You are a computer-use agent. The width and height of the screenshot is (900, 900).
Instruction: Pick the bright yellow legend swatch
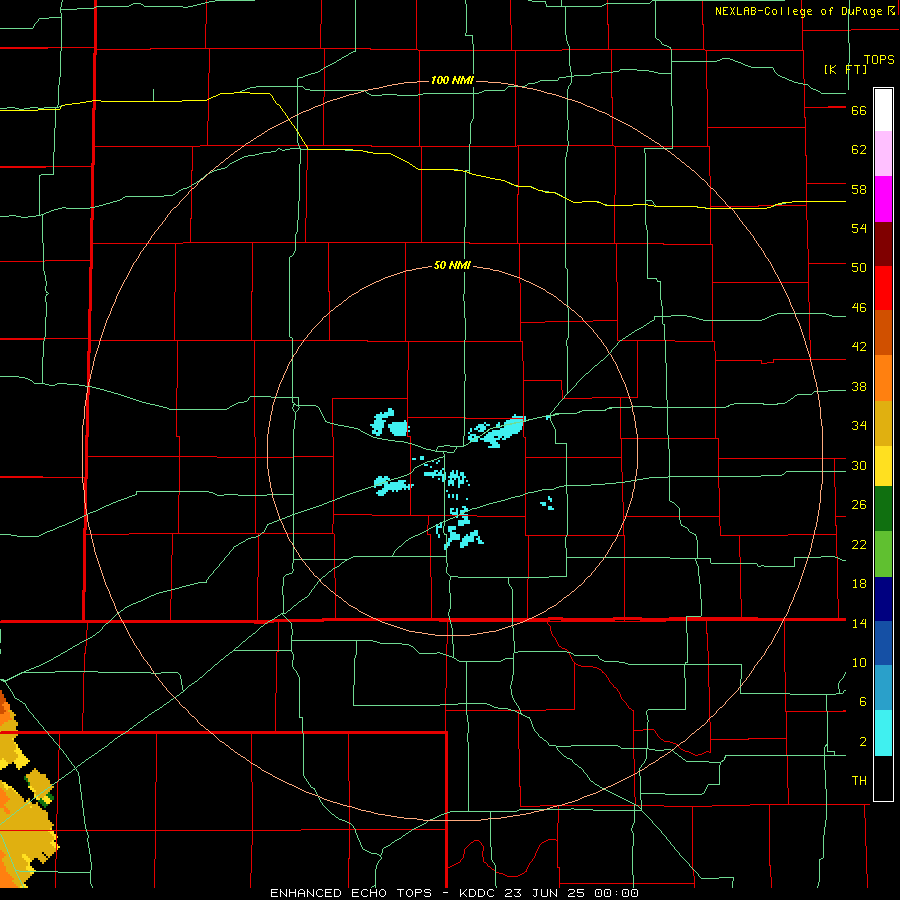click(883, 466)
